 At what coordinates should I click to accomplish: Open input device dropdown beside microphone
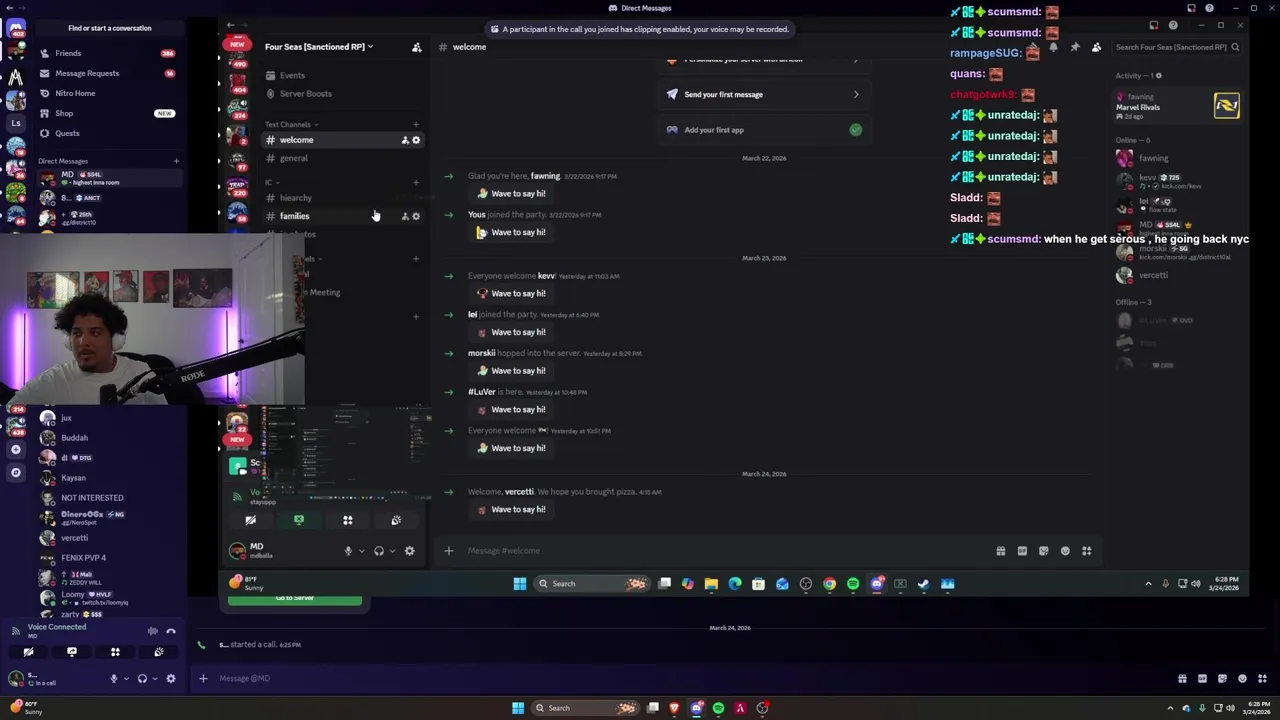point(126,678)
